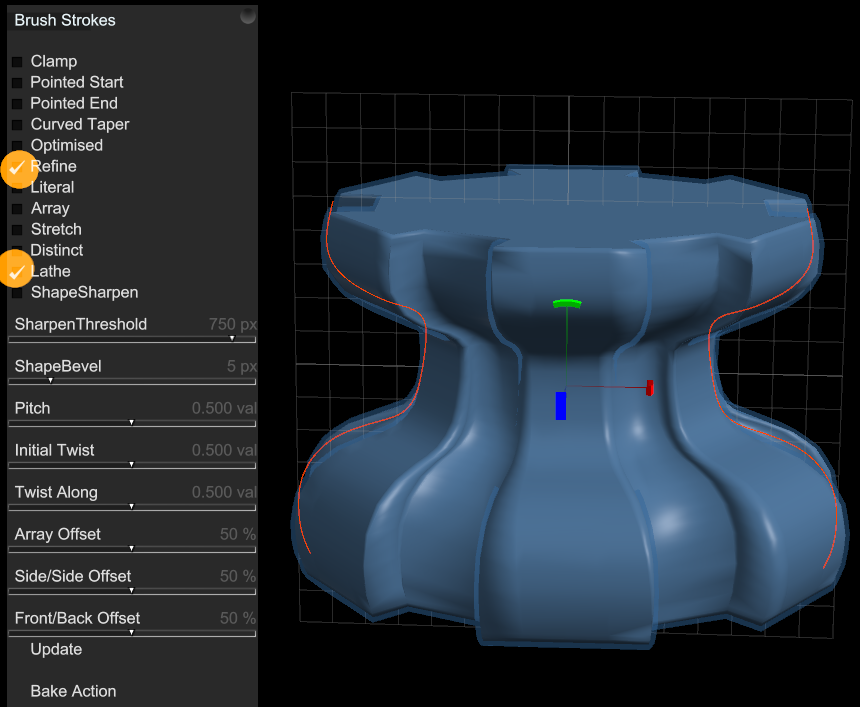
Task: Click the Bake Action button
Action: point(73,691)
